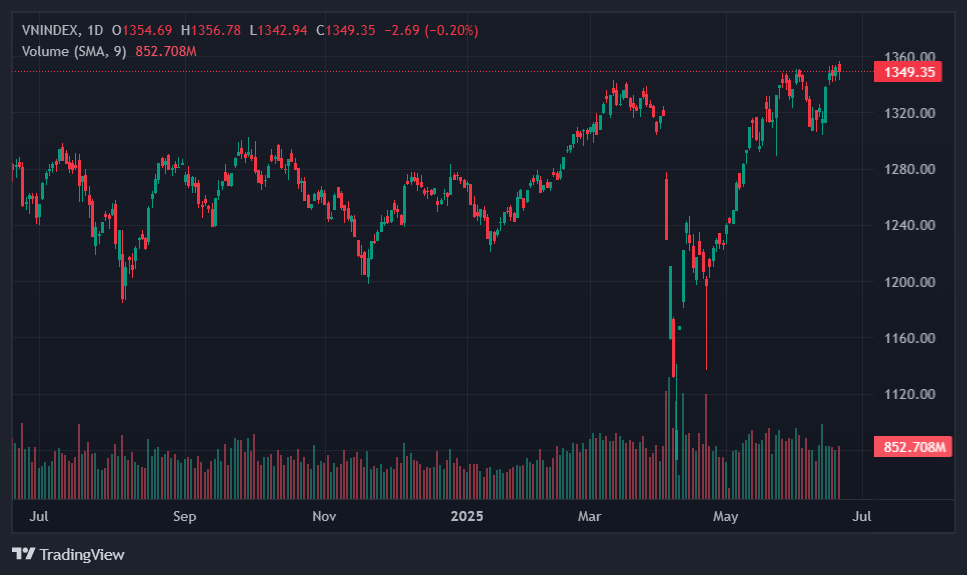Click the −2.69 (−0.20%) change value

coord(431,30)
